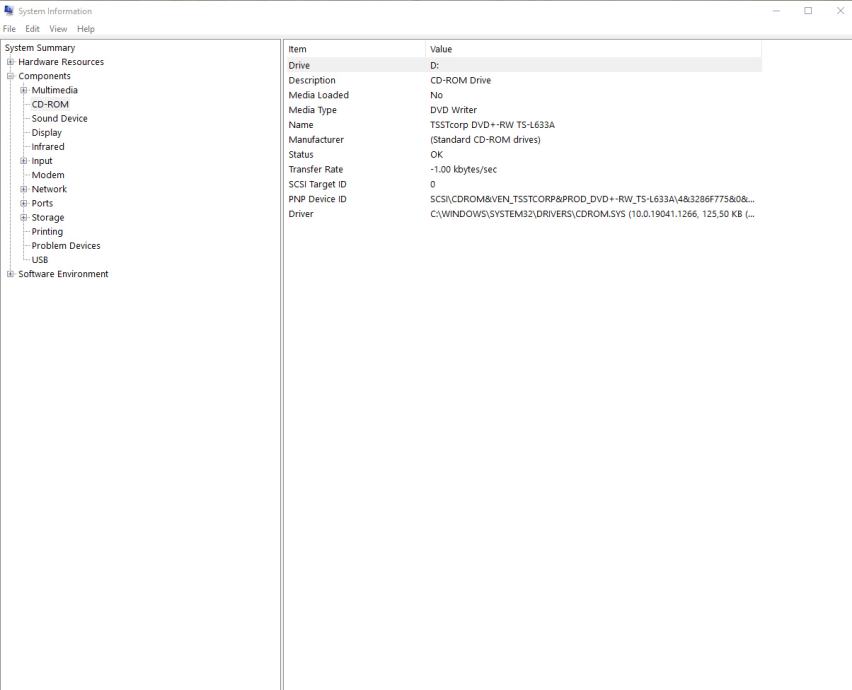This screenshot has height=690, width=852.
Task: Expand the Hardware Resources node
Action: tap(10, 62)
